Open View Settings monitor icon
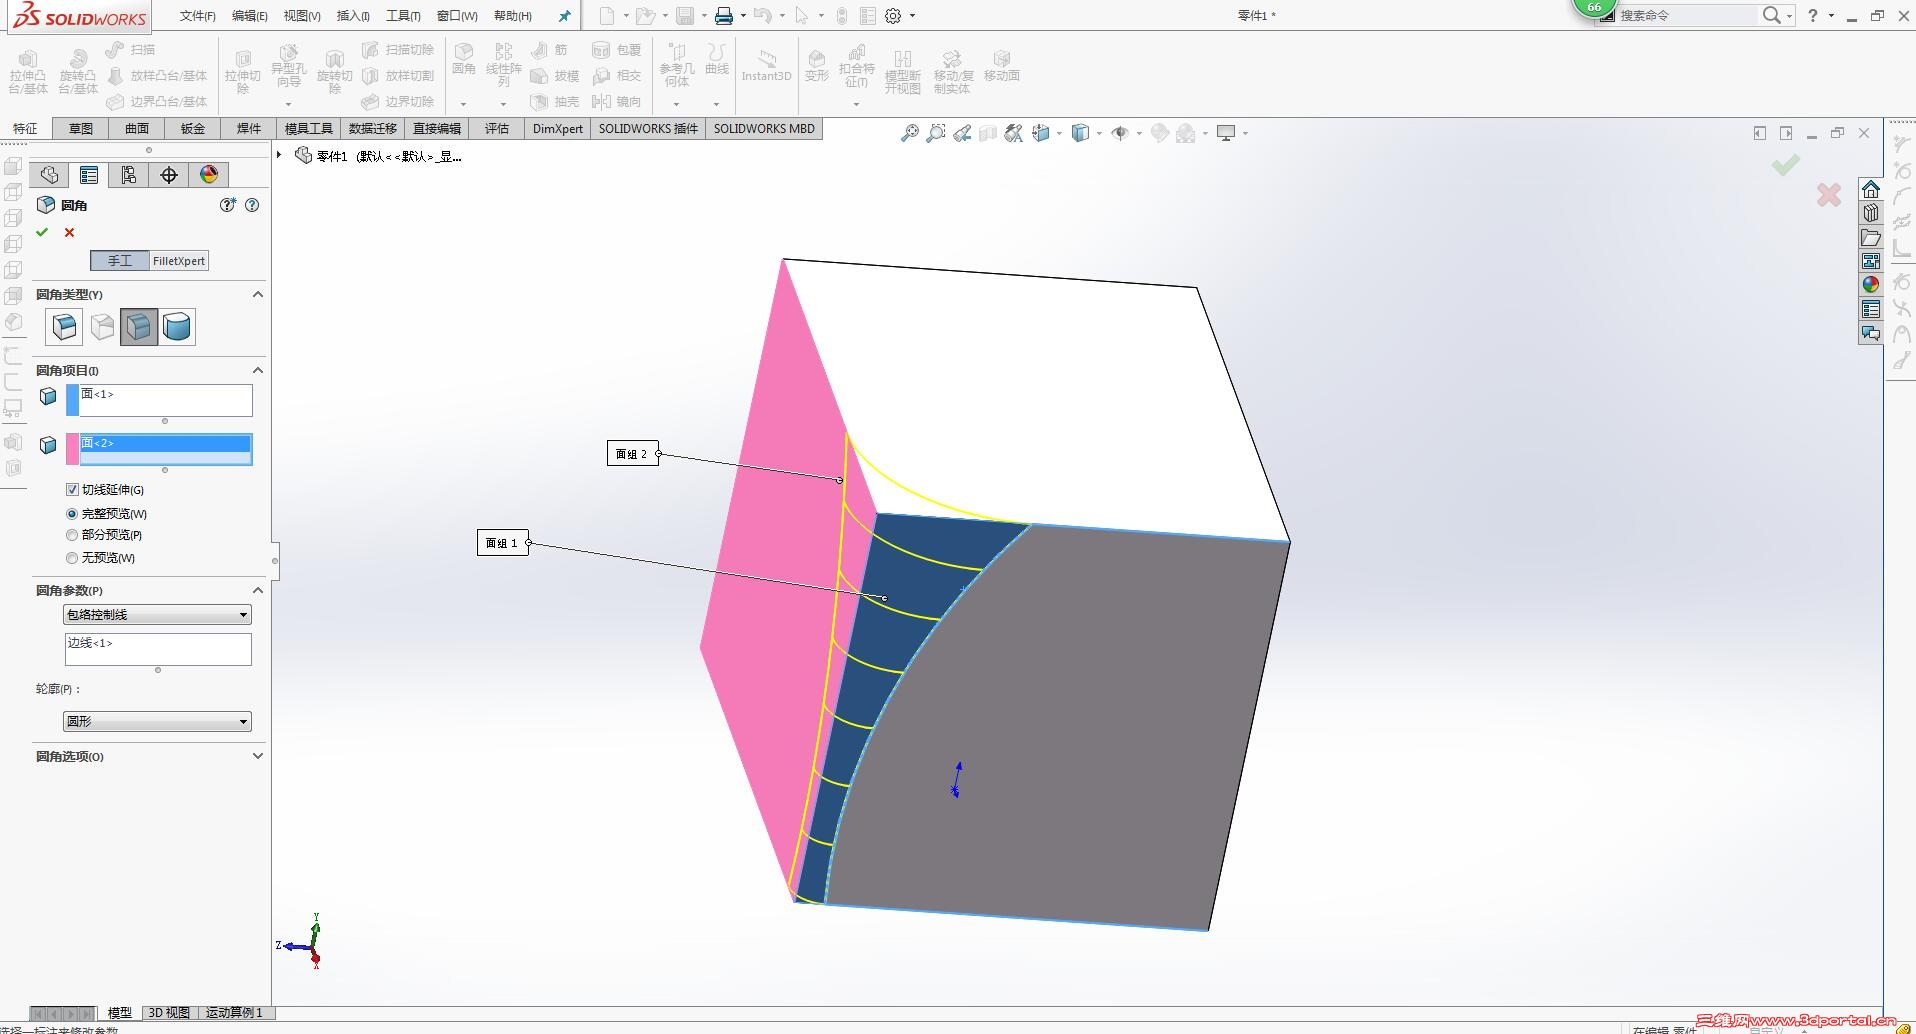The height and width of the screenshot is (1034, 1916). click(x=1226, y=133)
